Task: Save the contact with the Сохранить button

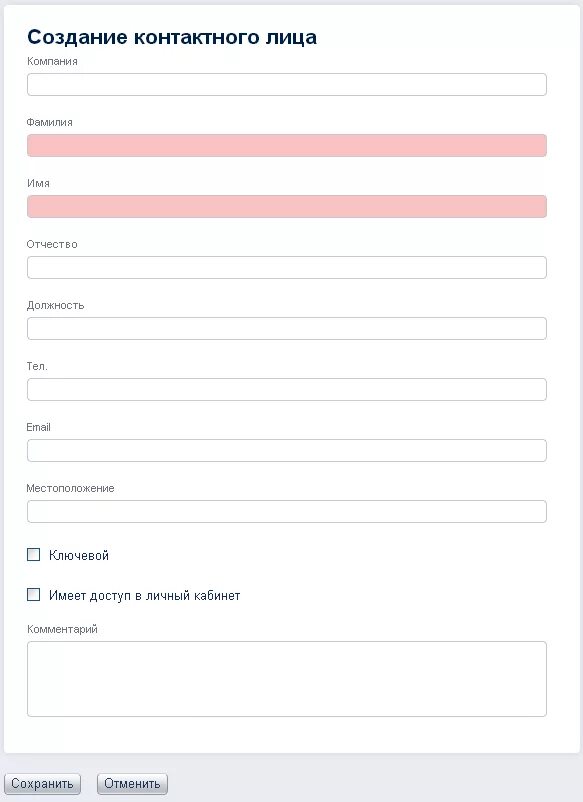Action: pos(42,784)
